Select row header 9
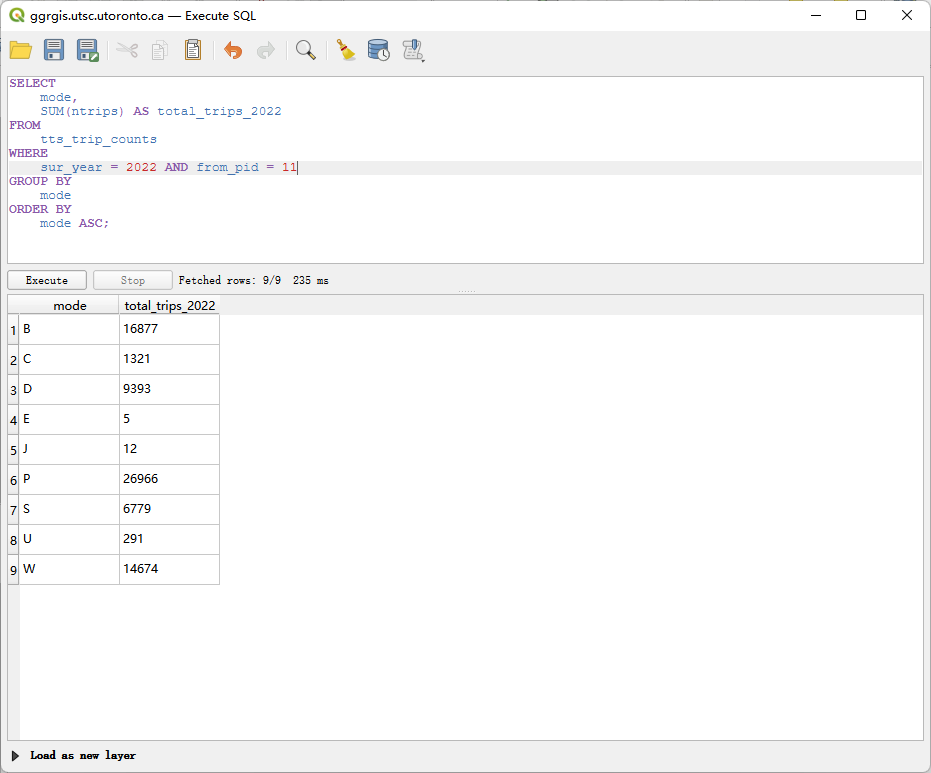 click(x=13, y=570)
